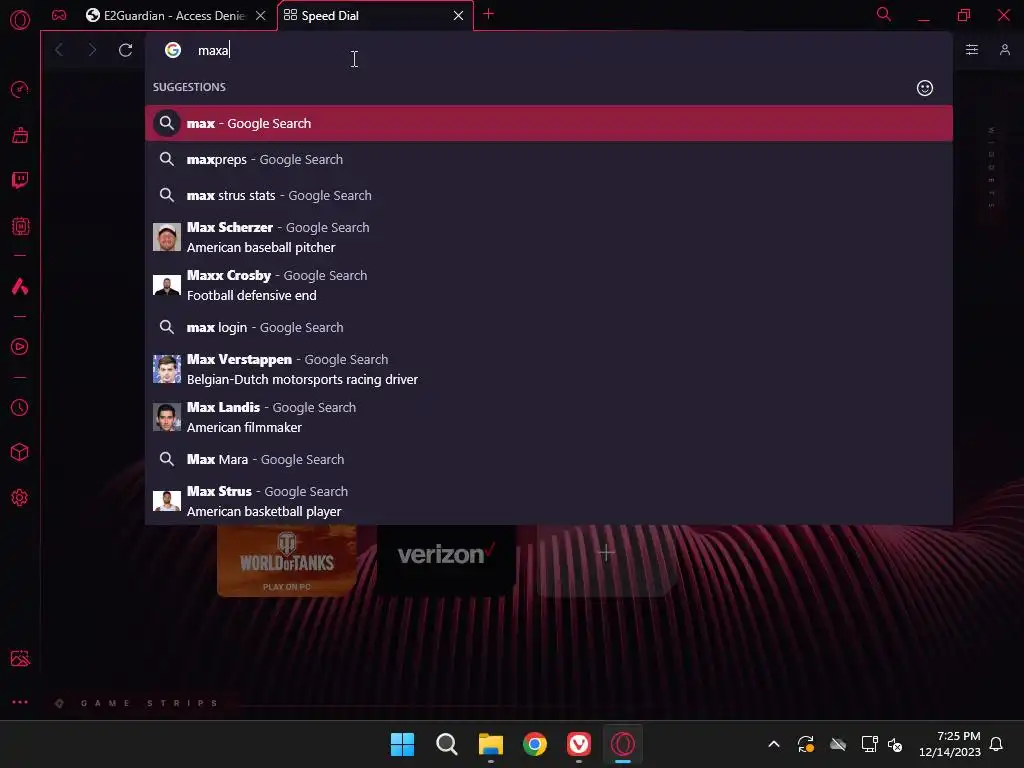Viewport: 1024px width, 768px height.
Task: Open Settings gear icon in sidebar
Action: pos(20,498)
